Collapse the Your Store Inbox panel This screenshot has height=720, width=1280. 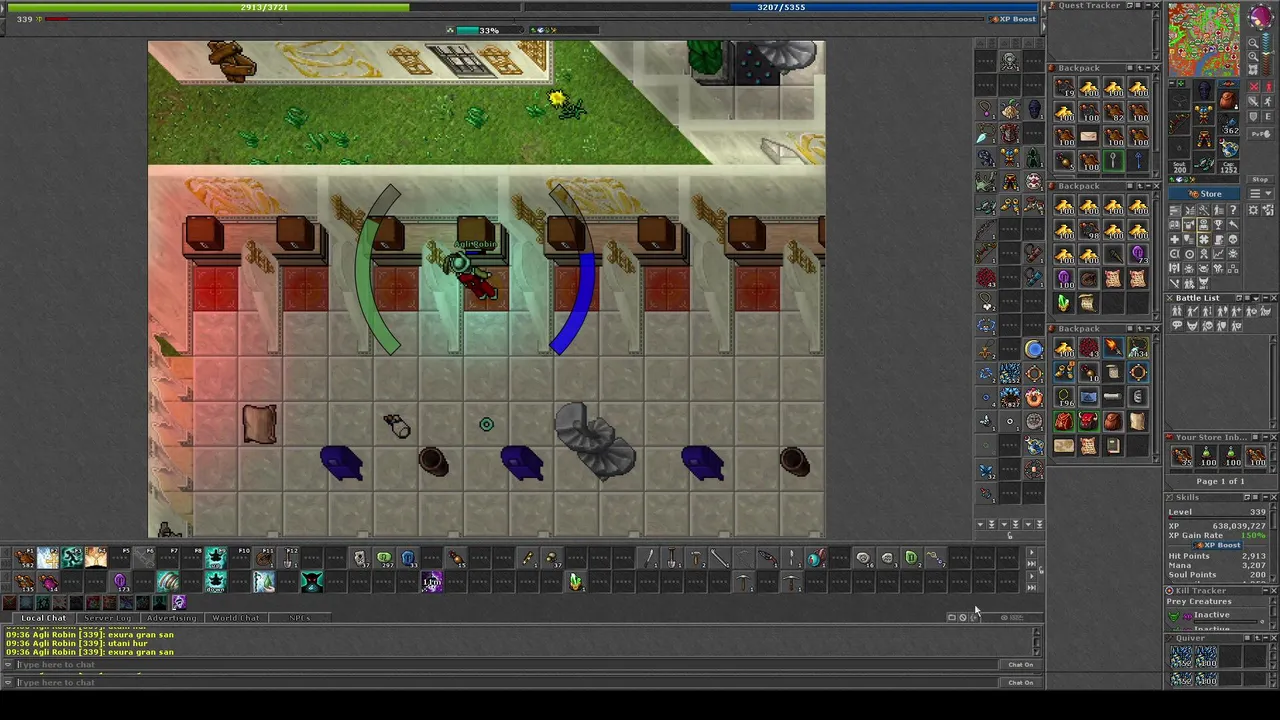(1265, 437)
